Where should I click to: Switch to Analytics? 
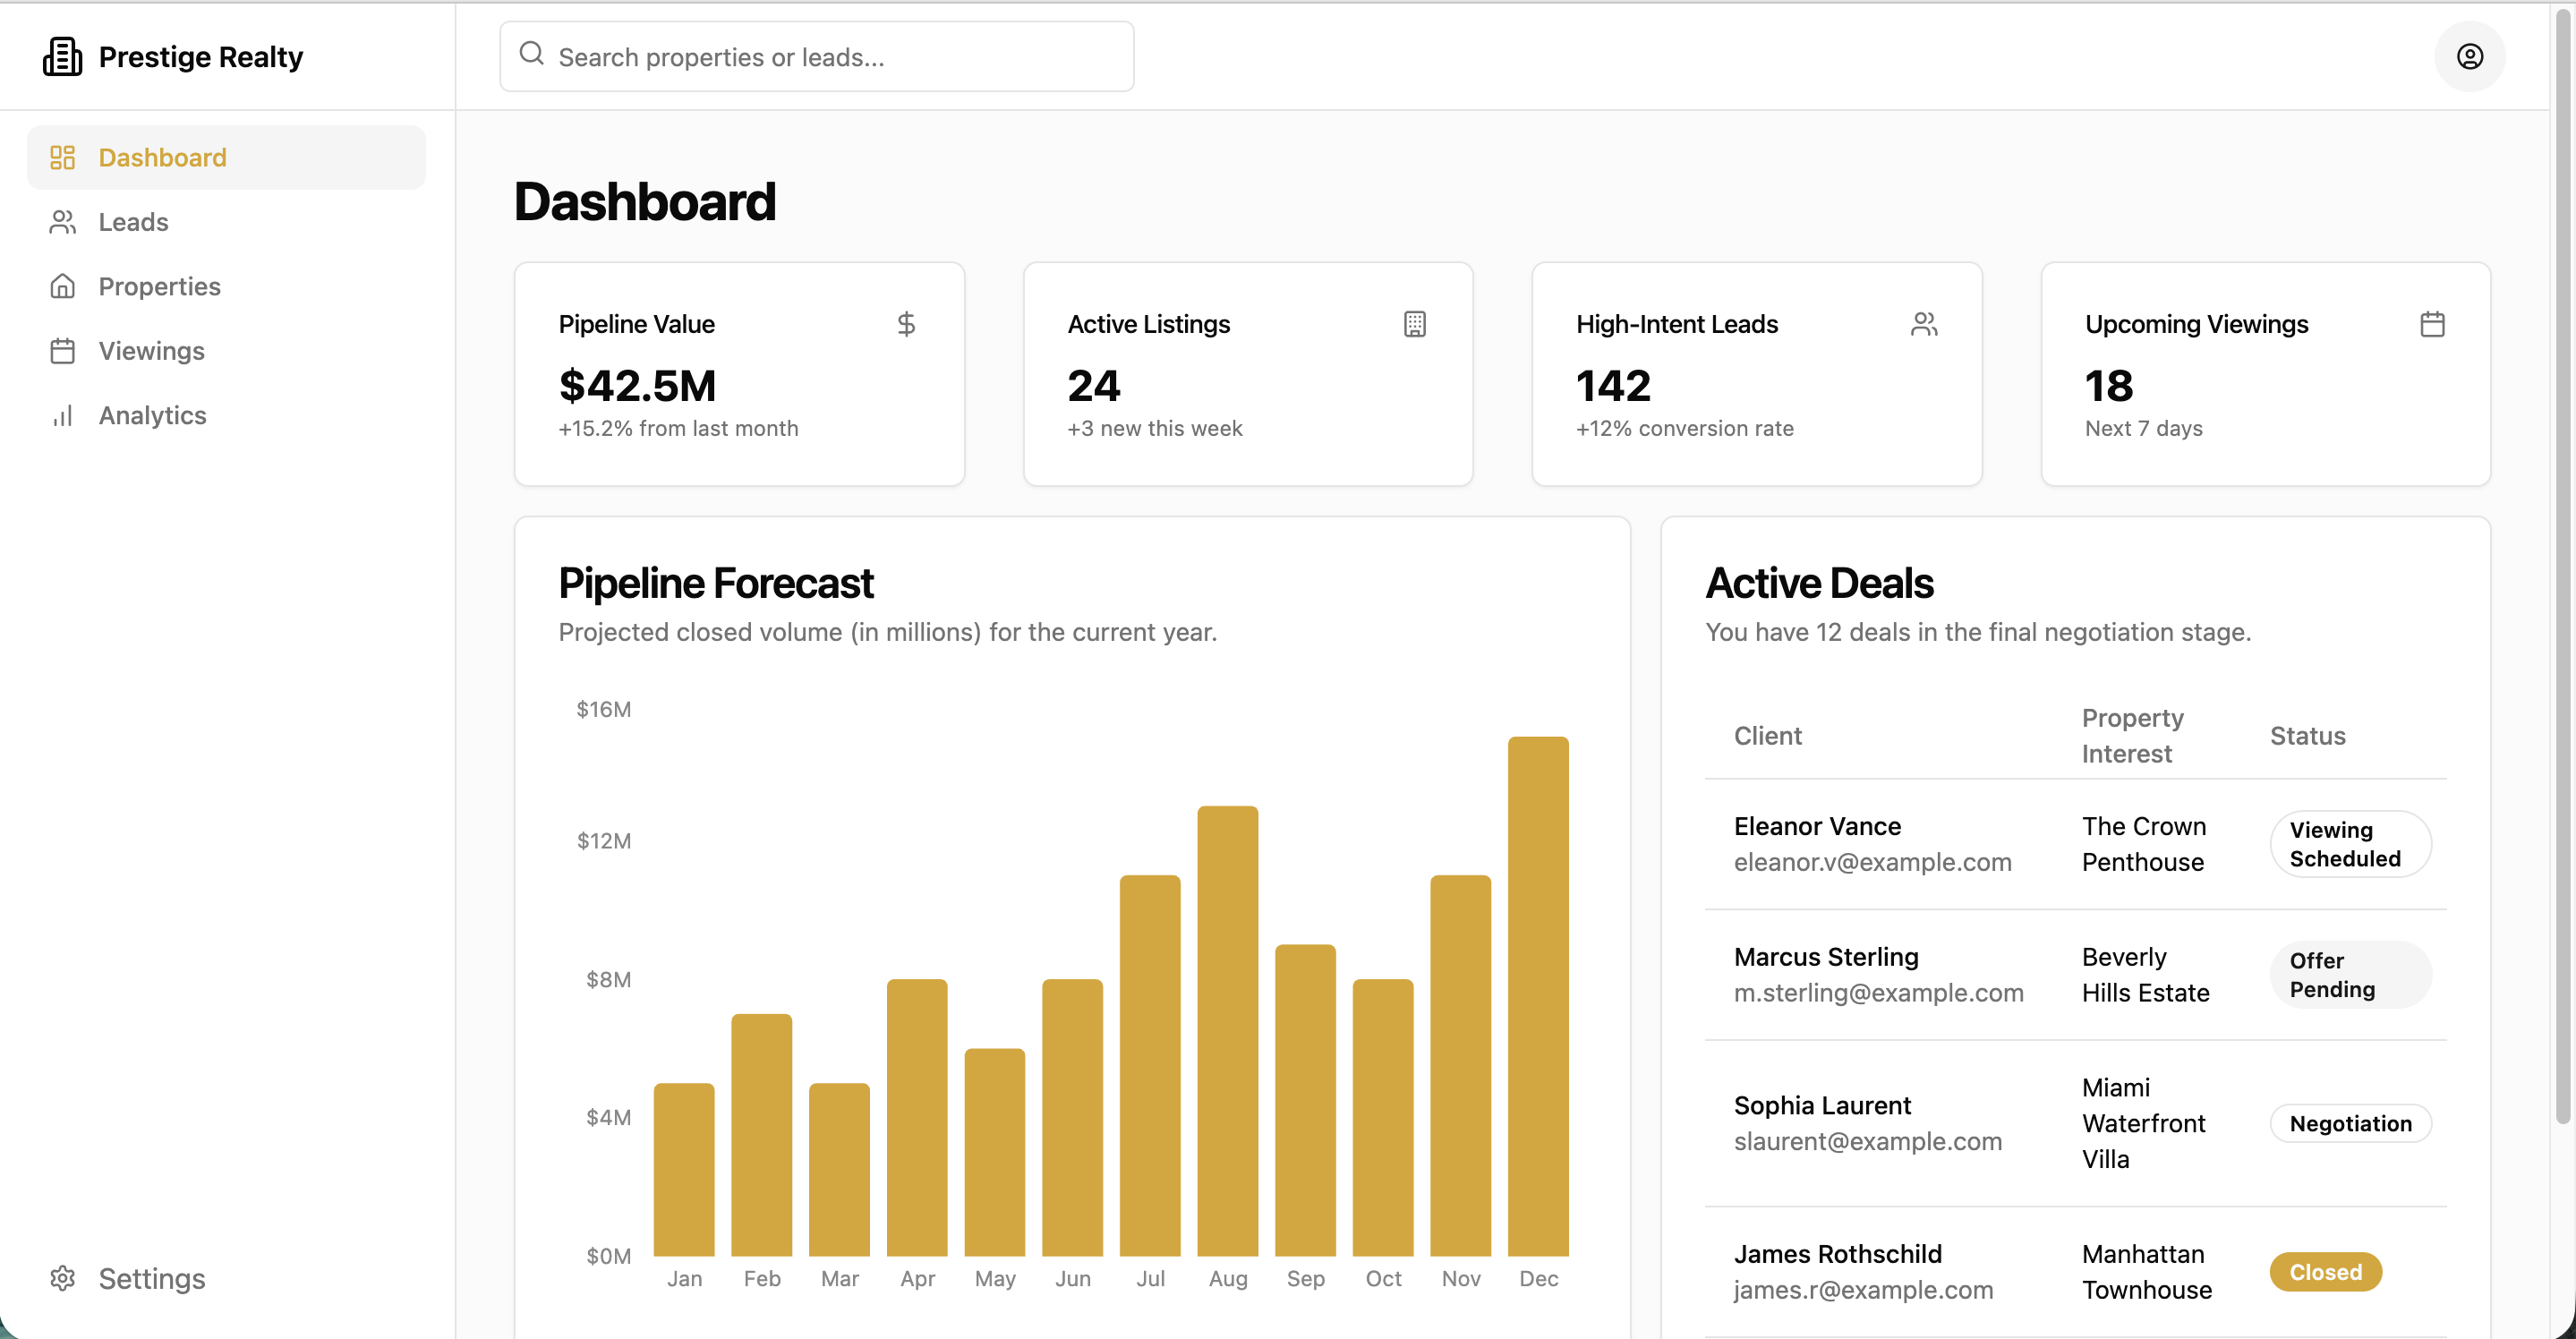tap(226, 416)
